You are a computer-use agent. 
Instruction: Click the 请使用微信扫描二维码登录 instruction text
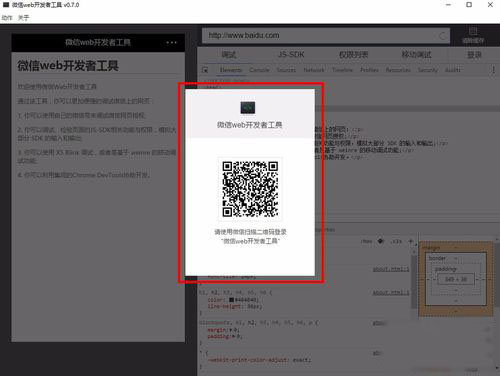(250, 232)
